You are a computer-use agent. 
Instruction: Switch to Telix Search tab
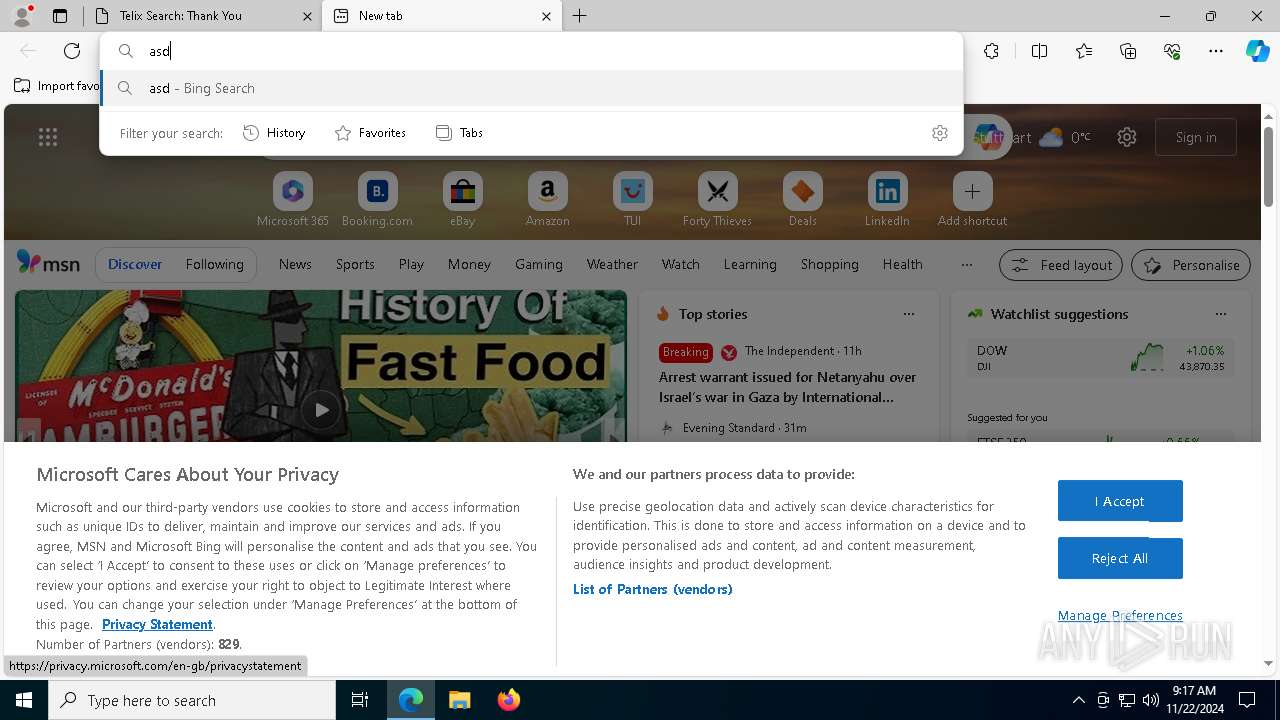coord(202,16)
